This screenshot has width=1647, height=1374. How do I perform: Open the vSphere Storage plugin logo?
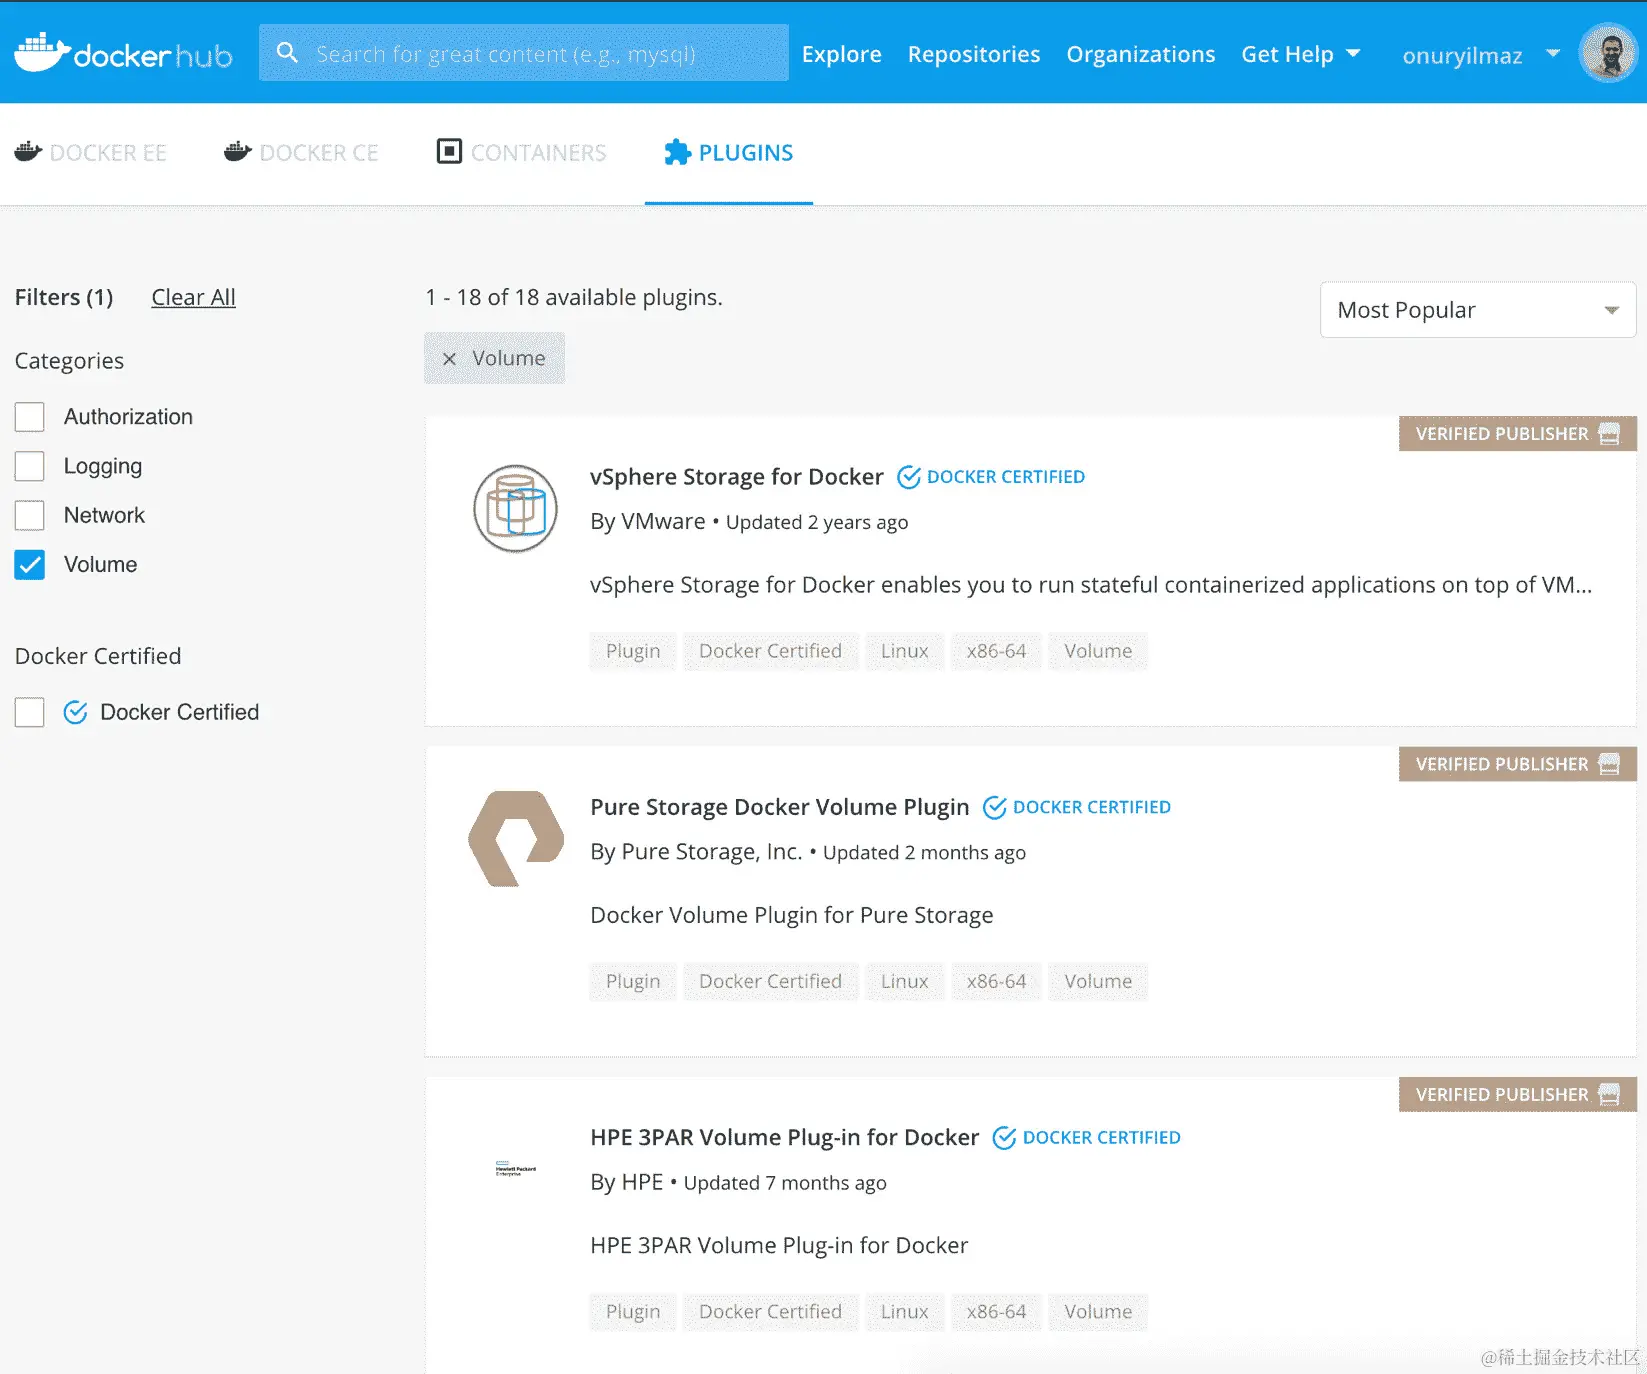(x=514, y=508)
